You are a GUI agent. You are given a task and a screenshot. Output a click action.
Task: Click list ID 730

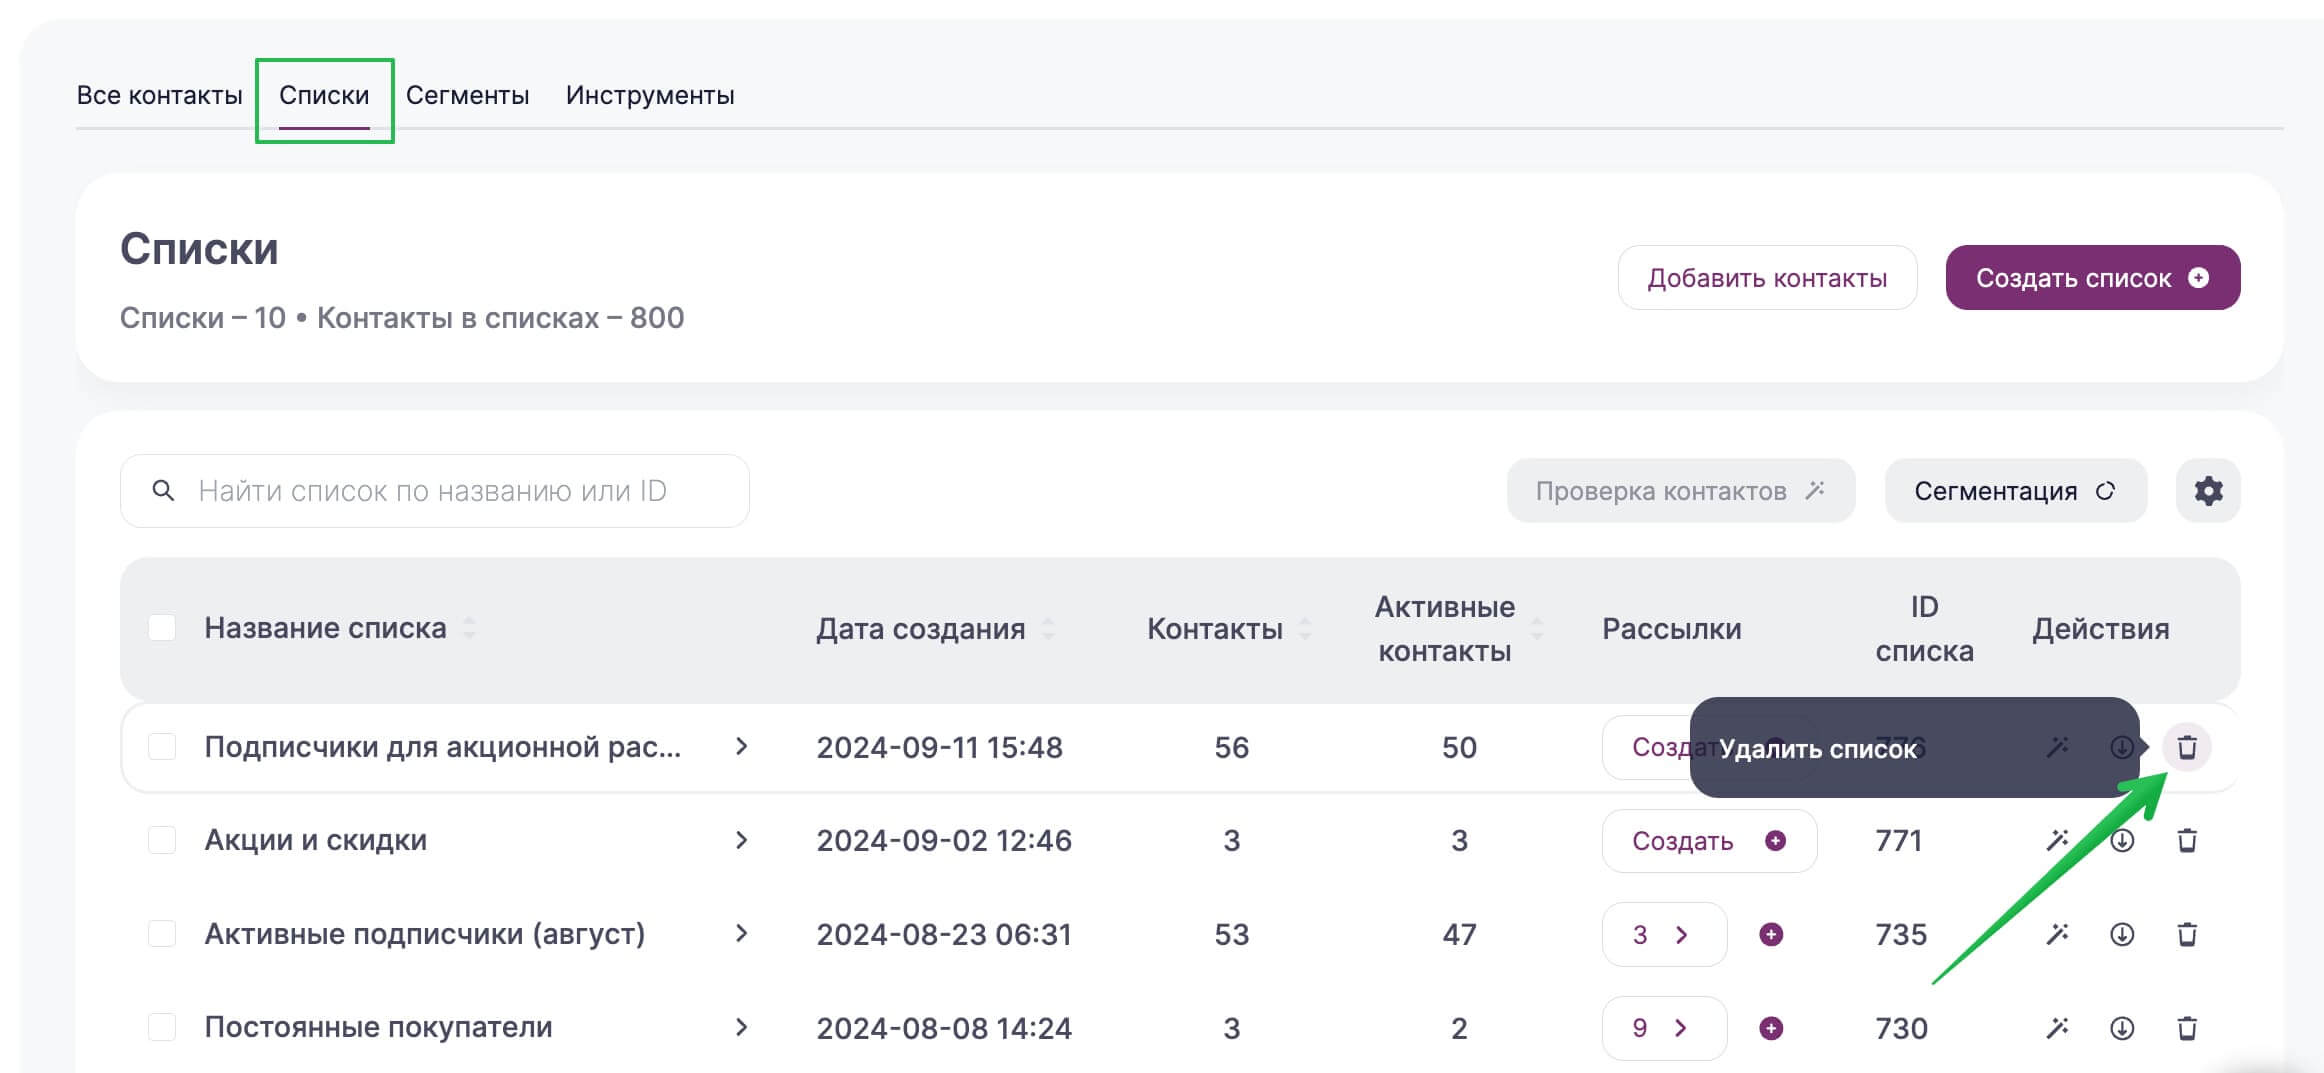(1900, 1028)
